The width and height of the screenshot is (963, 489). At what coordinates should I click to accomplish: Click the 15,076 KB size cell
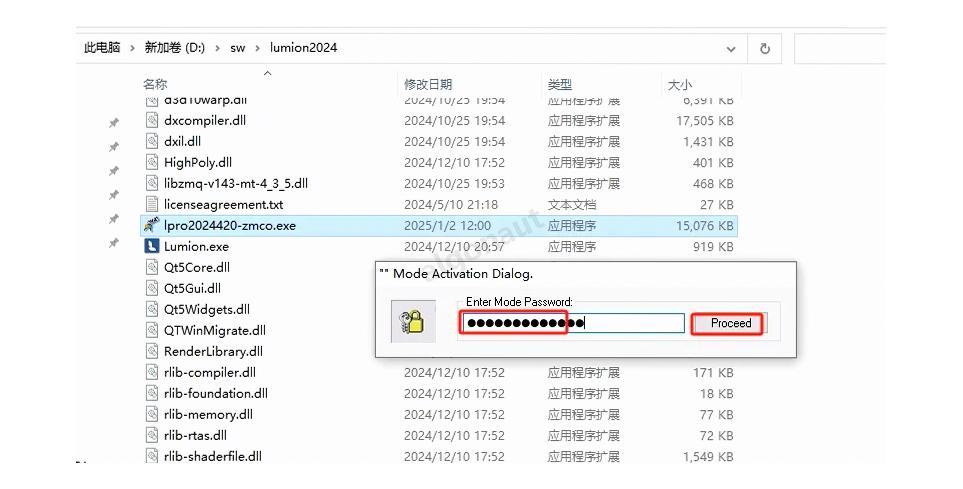(x=704, y=225)
